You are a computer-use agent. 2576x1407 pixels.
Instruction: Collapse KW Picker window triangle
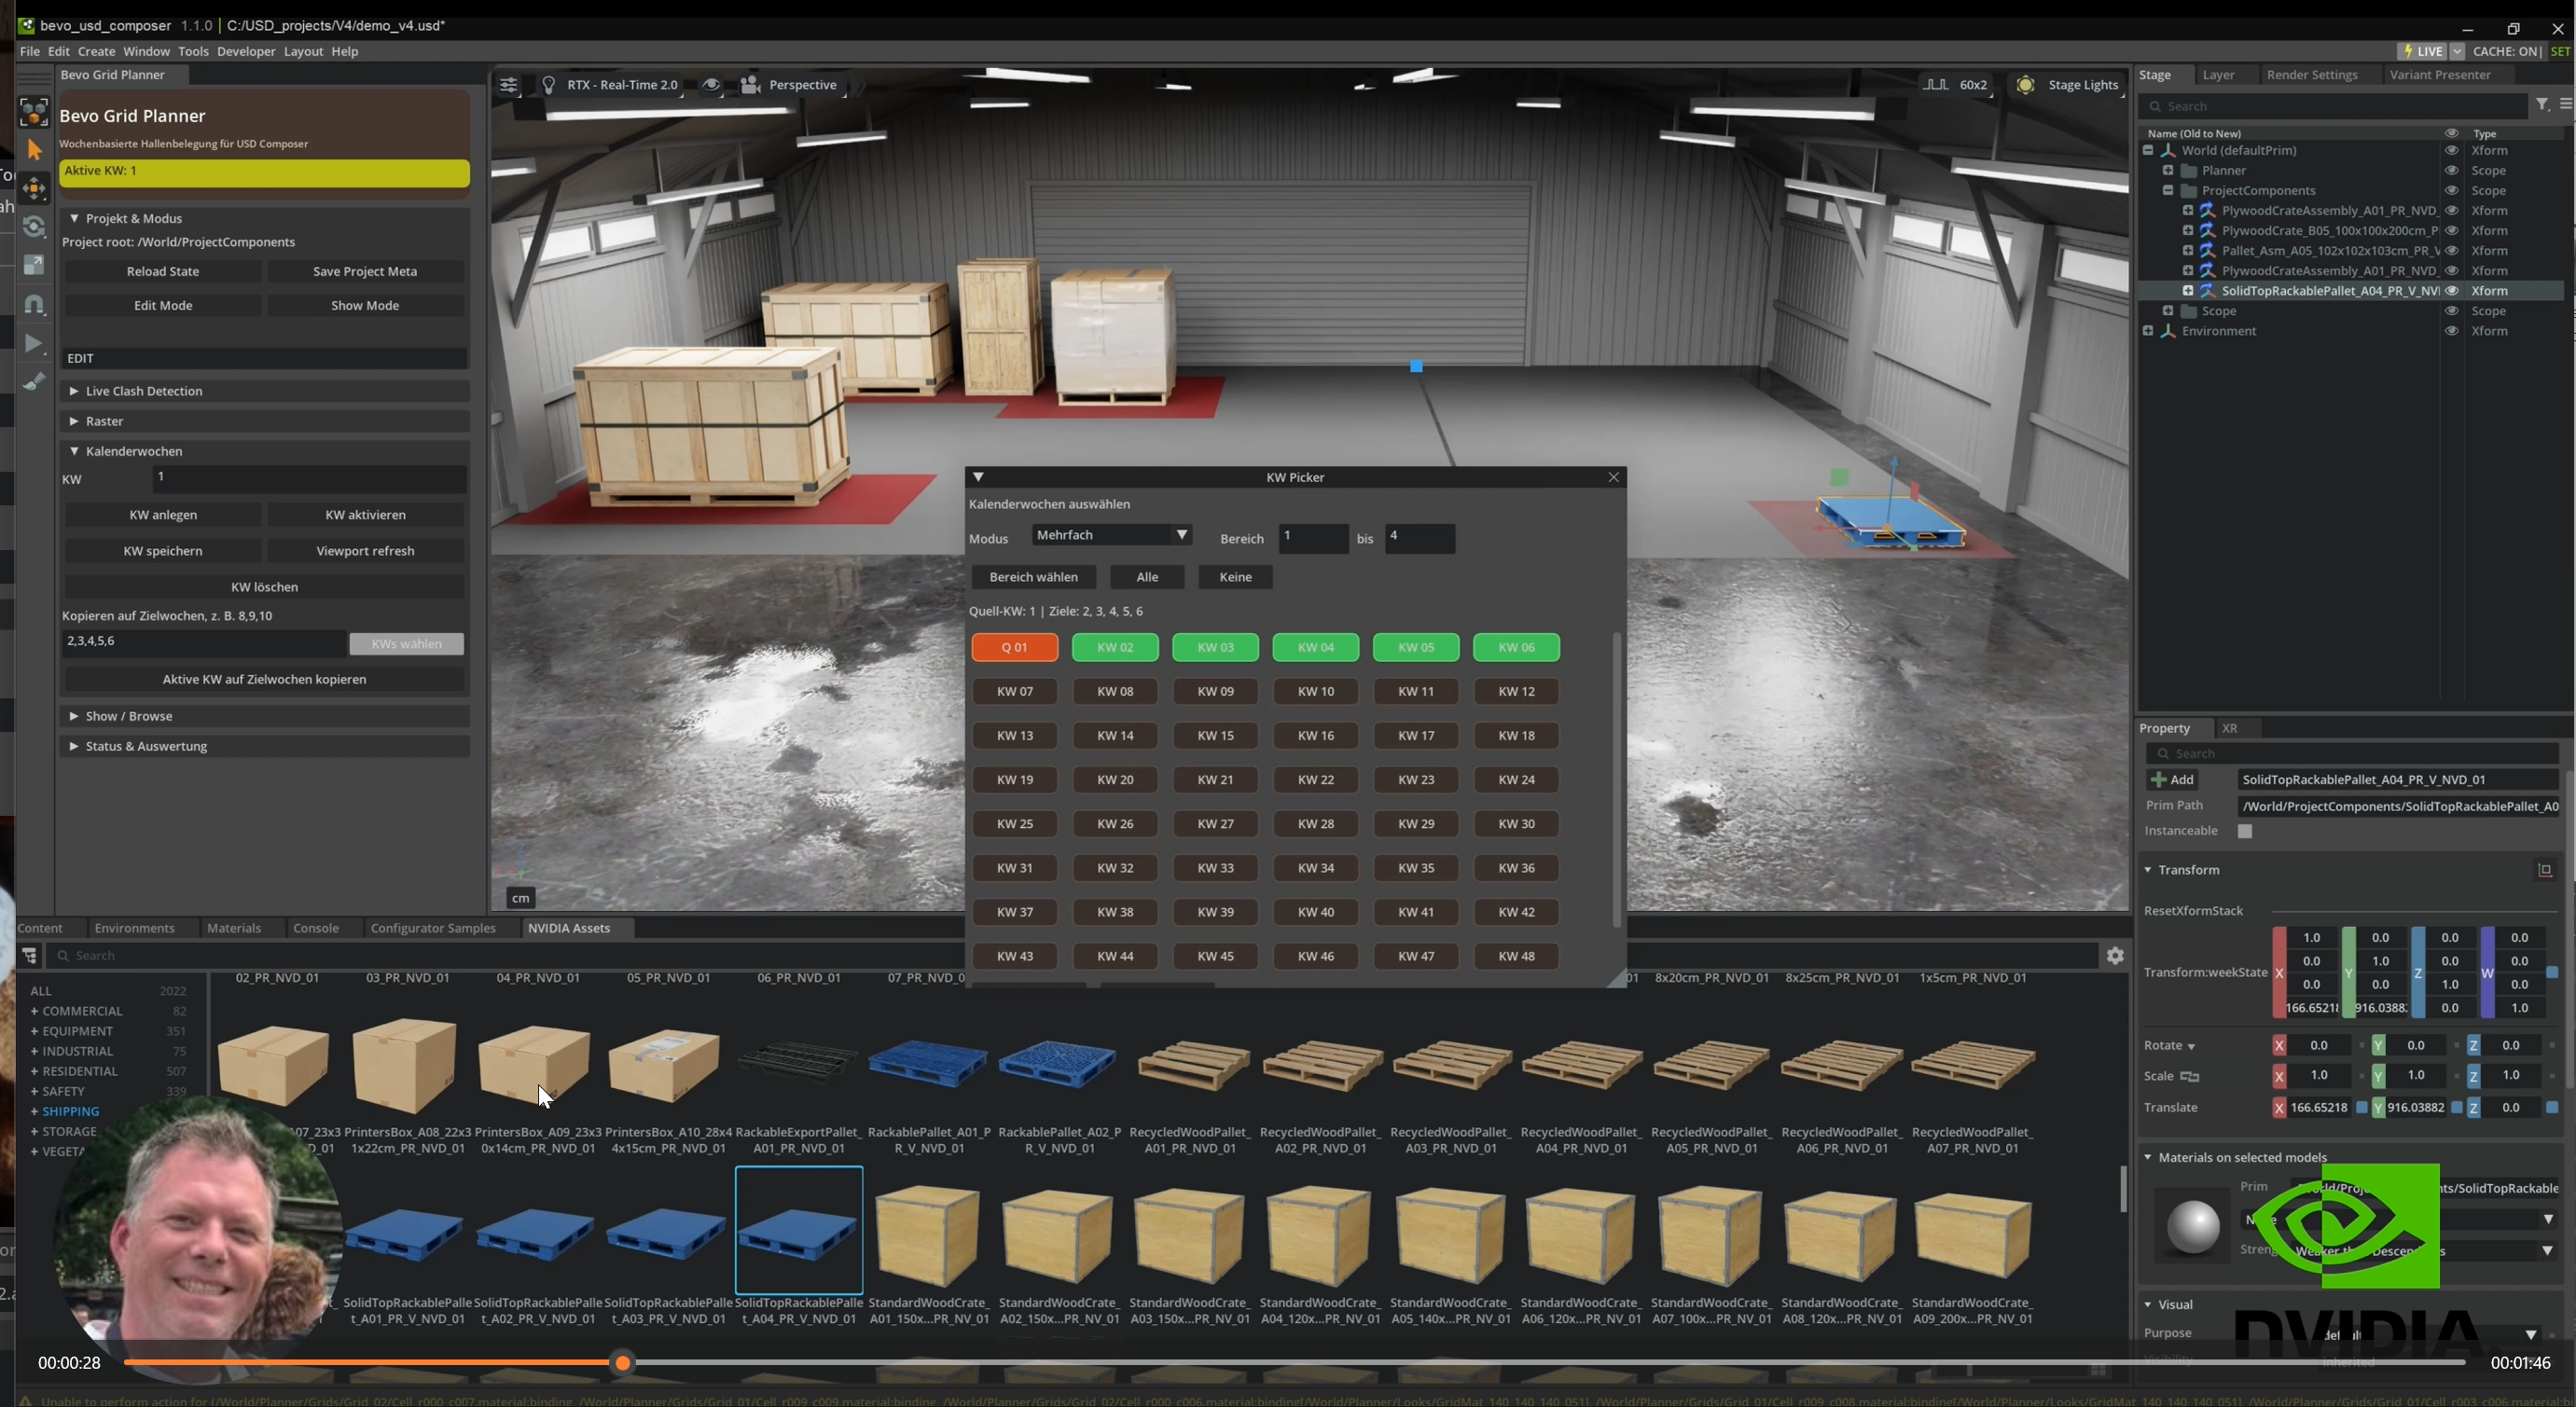(x=979, y=478)
